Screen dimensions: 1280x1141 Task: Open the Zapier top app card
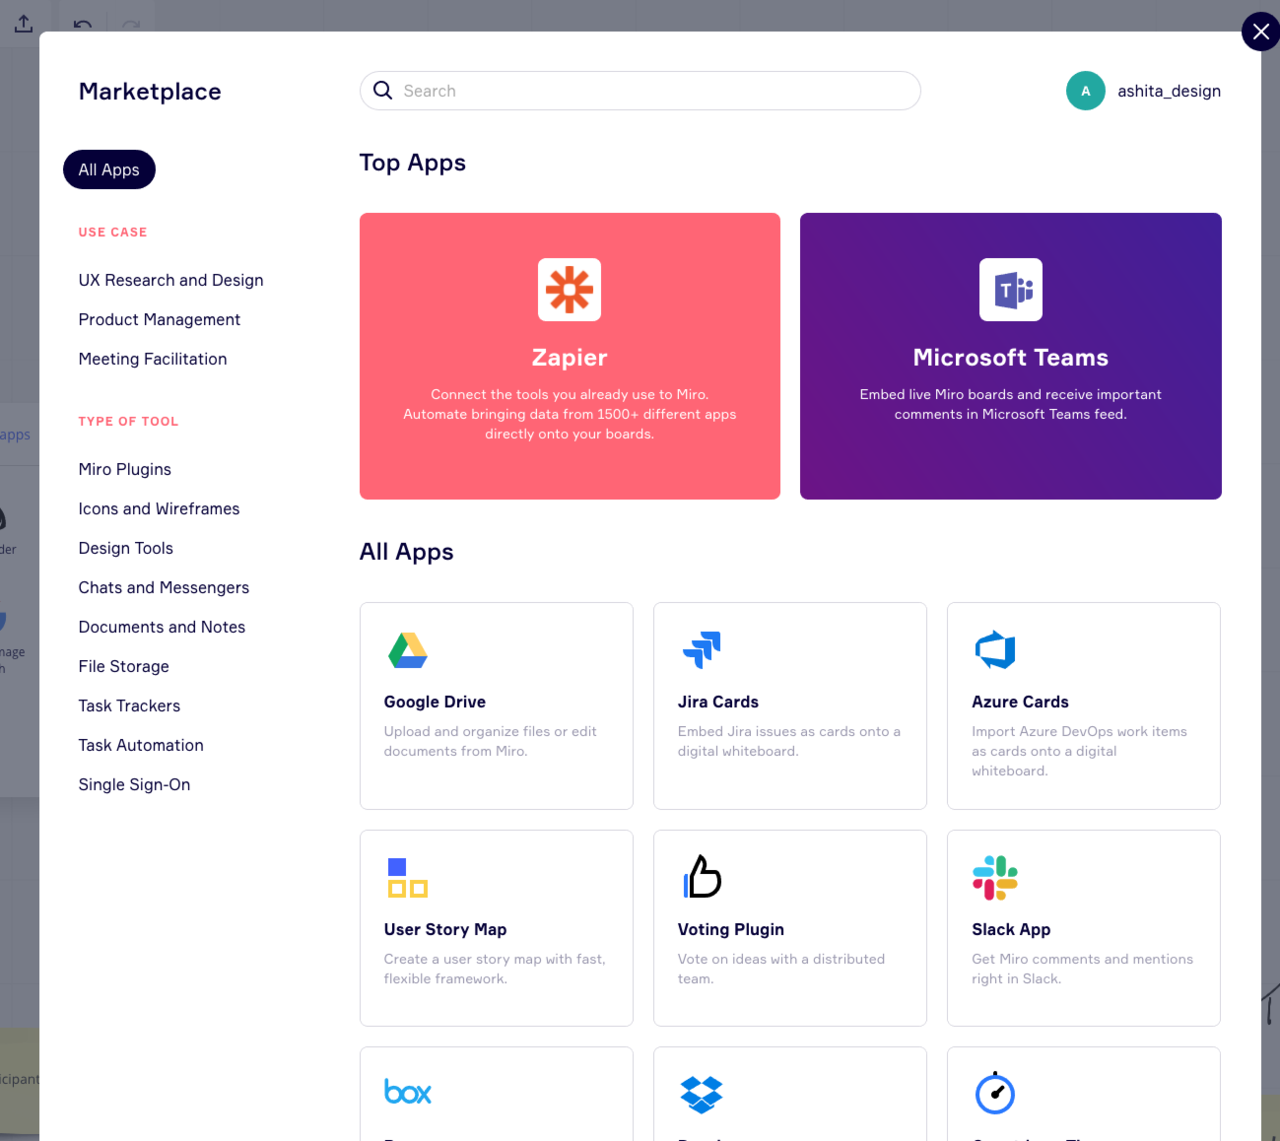[x=570, y=356]
